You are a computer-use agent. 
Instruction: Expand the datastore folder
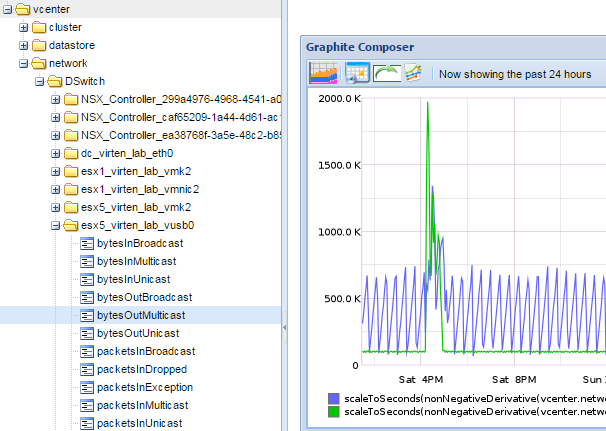24,45
